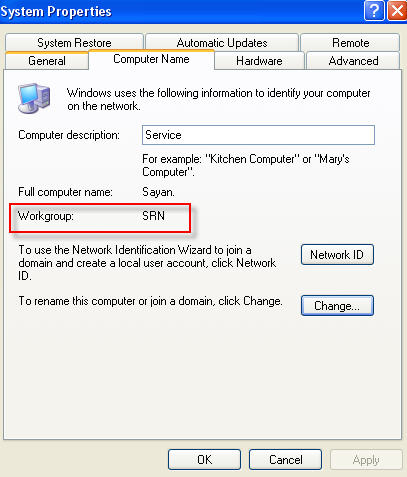Click the Sayan full computer name text
This screenshot has height=477, width=407.
(158, 192)
